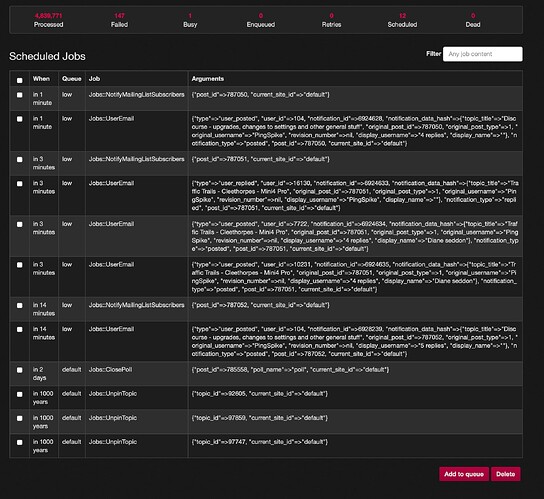Open the Enqueued jobs page
The image size is (544, 499).
[x=261, y=20]
